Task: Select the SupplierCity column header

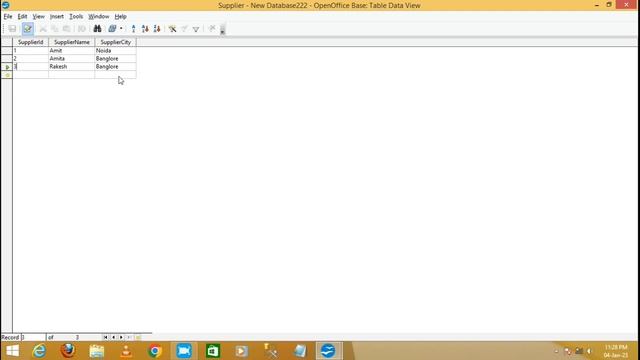Action: (x=116, y=42)
